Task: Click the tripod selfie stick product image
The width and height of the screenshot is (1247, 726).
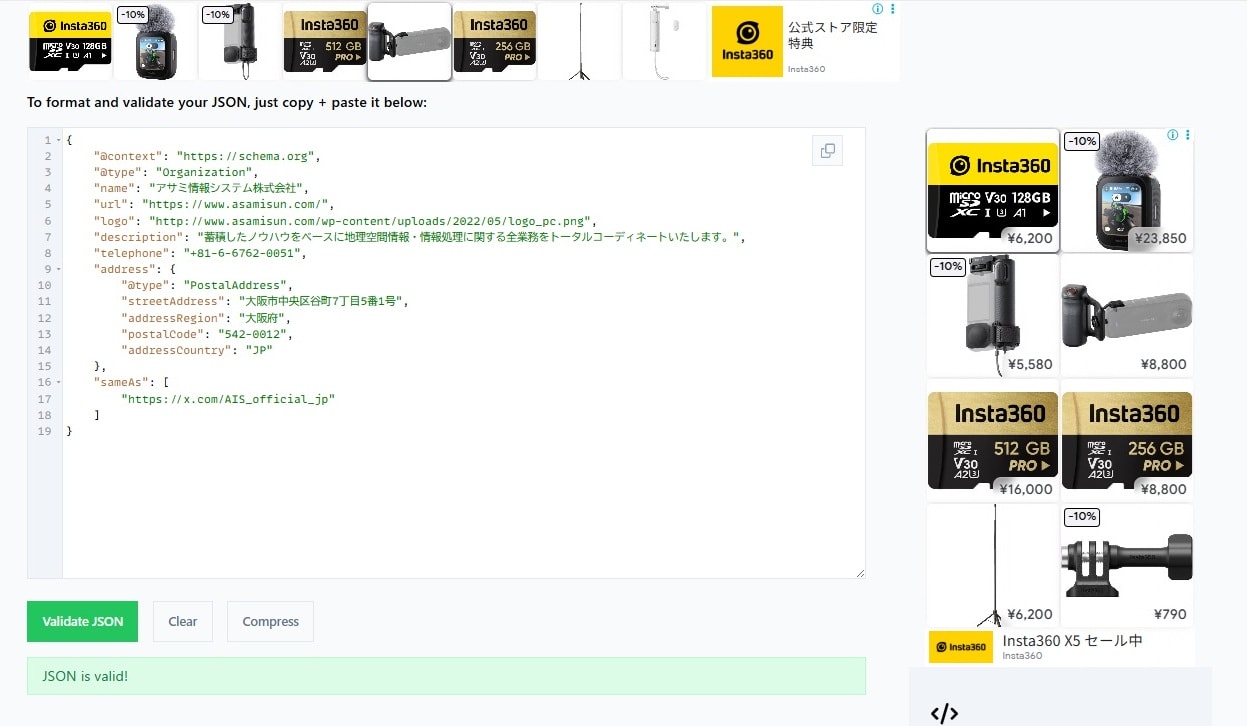Action: 580,42
